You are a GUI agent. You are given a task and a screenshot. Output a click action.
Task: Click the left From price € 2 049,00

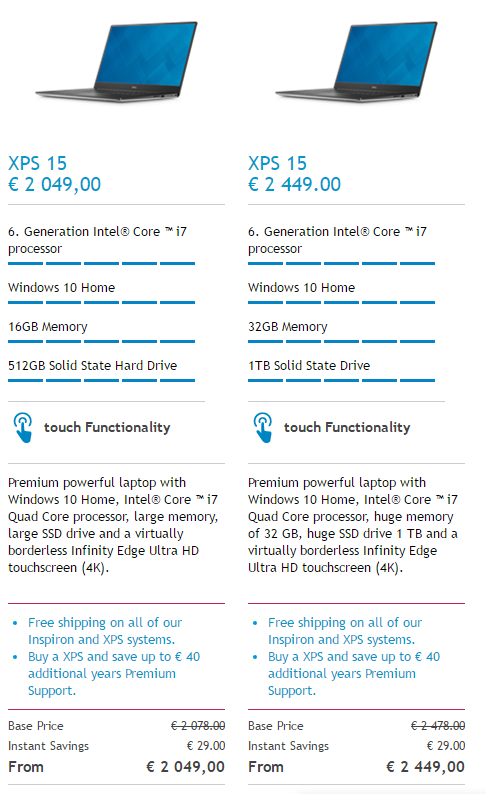tap(185, 767)
